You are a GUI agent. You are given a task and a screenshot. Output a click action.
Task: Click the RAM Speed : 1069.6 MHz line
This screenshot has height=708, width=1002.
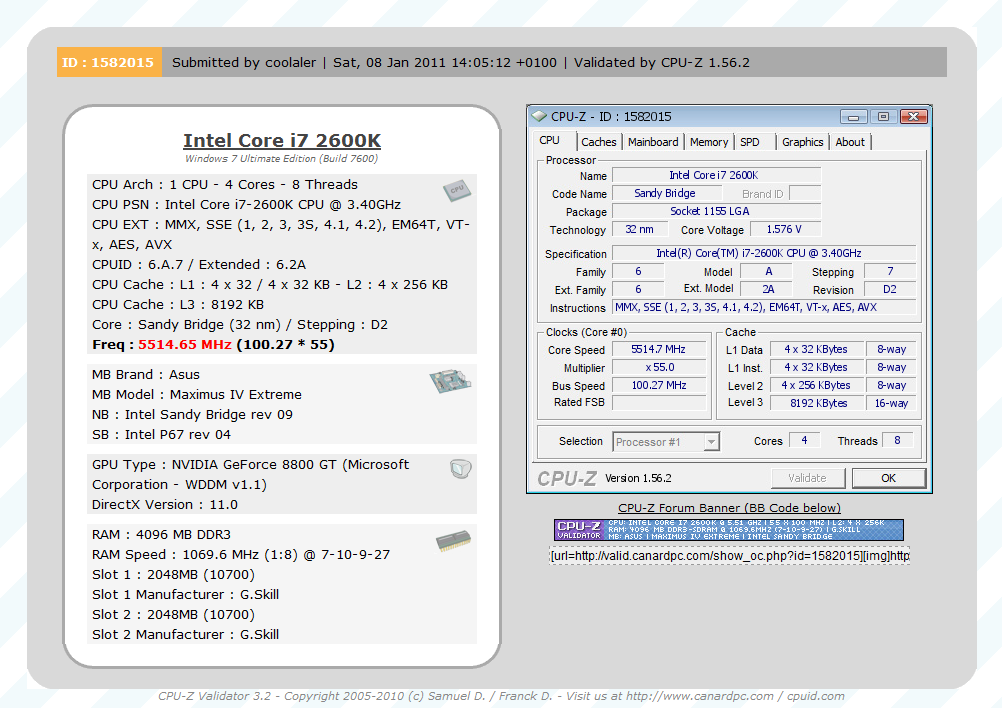coord(241,555)
